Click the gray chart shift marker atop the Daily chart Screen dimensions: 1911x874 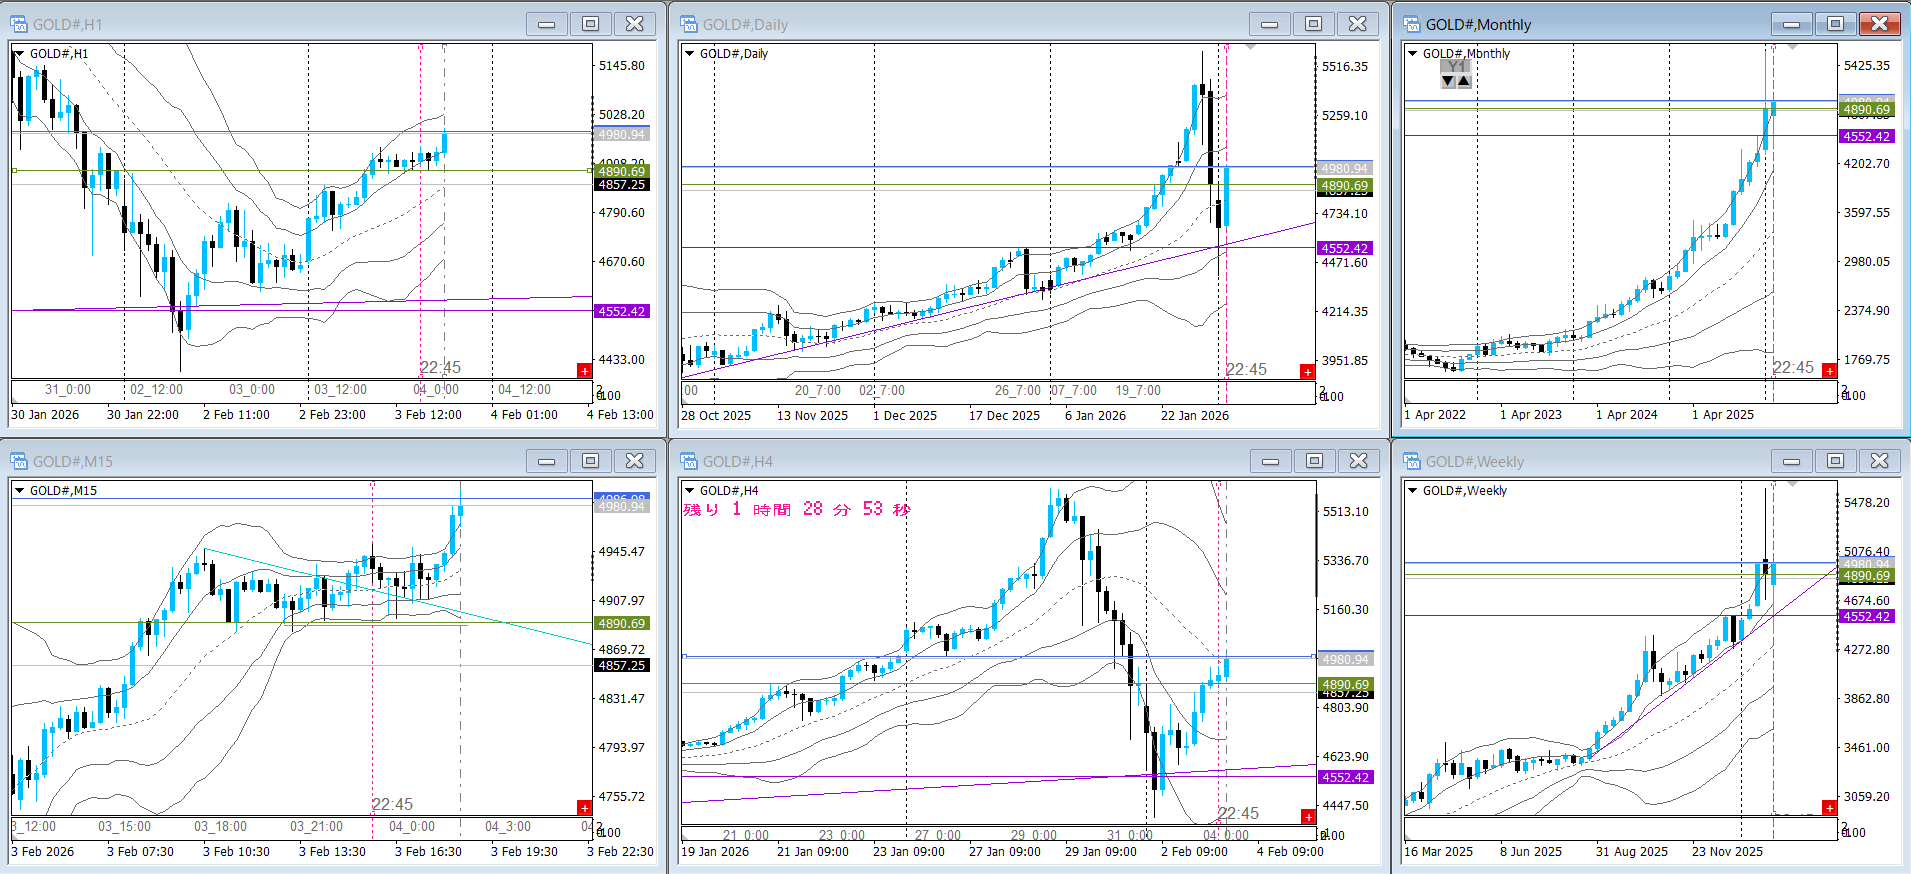1250,47
